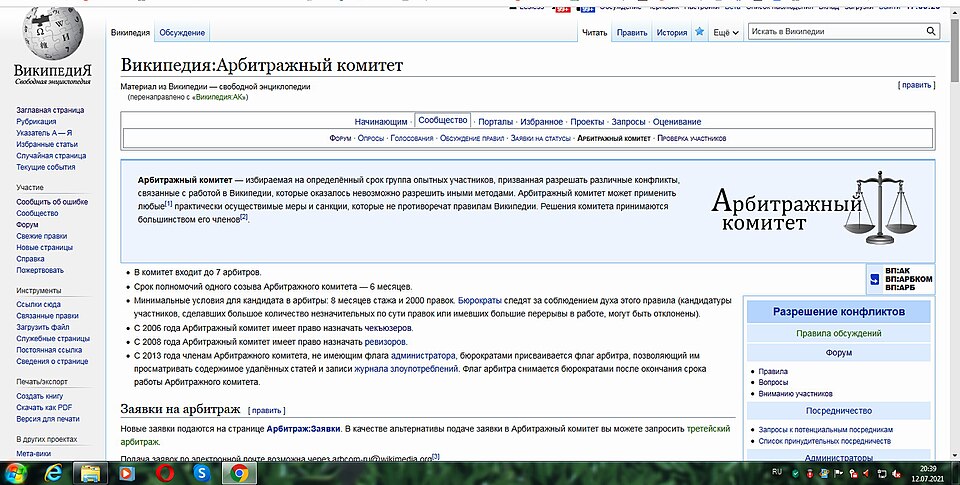Open the Арбитраж:Заявки link

tap(303, 429)
